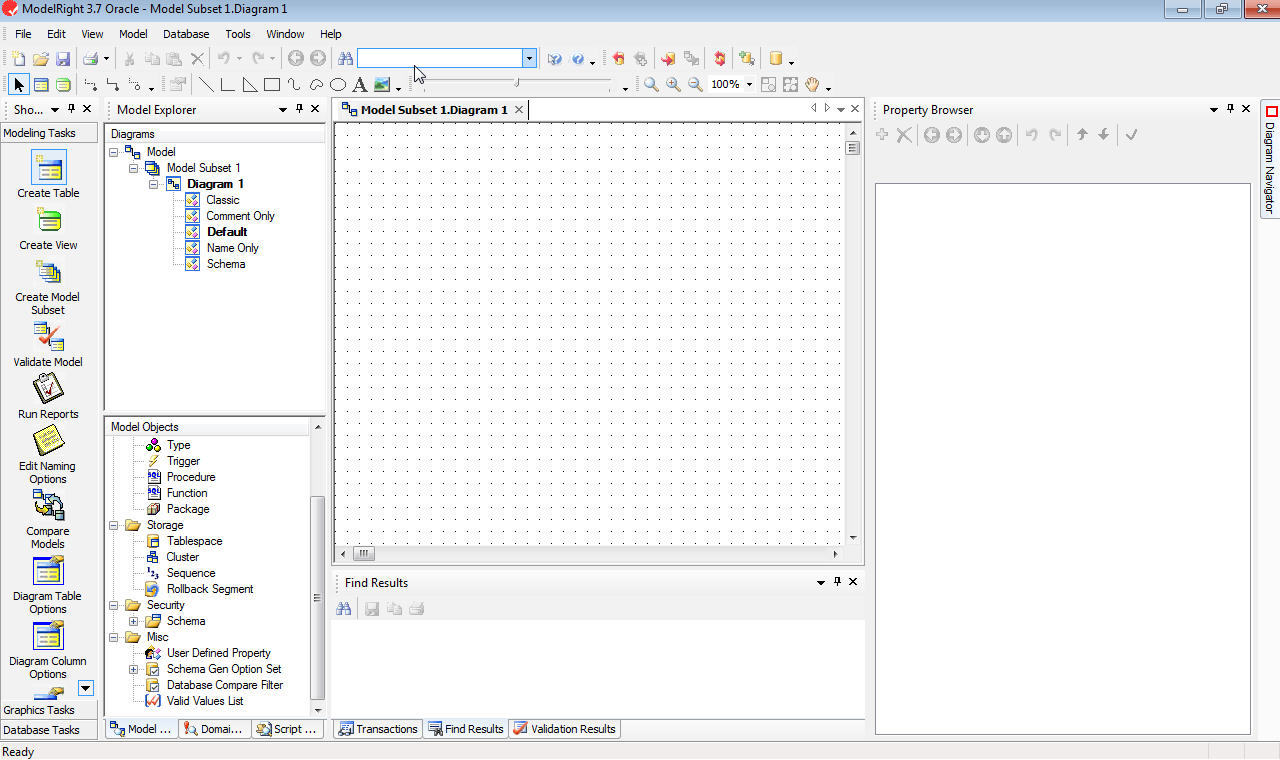Select the straight Line drawing tool
The image size is (1280, 760).
click(x=205, y=85)
